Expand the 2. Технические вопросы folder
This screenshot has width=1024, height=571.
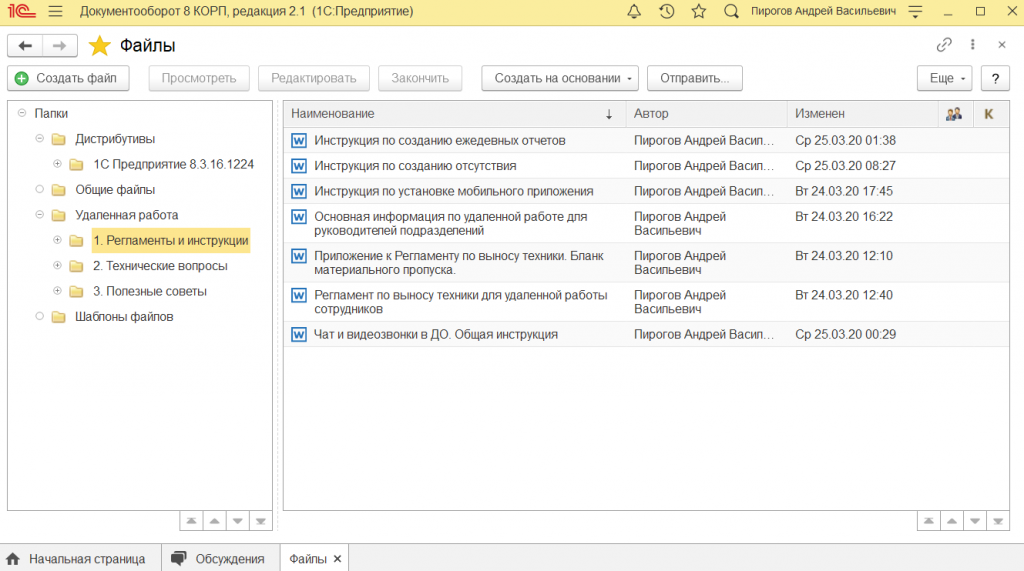pos(57,266)
